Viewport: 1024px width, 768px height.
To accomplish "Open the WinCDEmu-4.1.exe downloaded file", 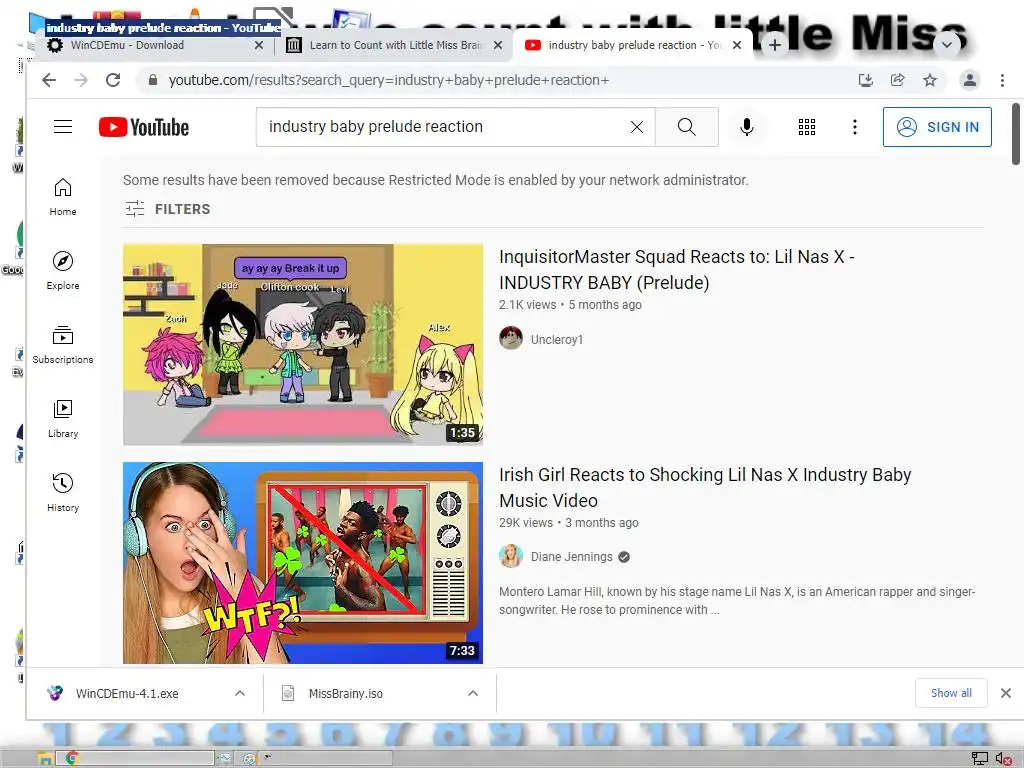I will 127,694.
